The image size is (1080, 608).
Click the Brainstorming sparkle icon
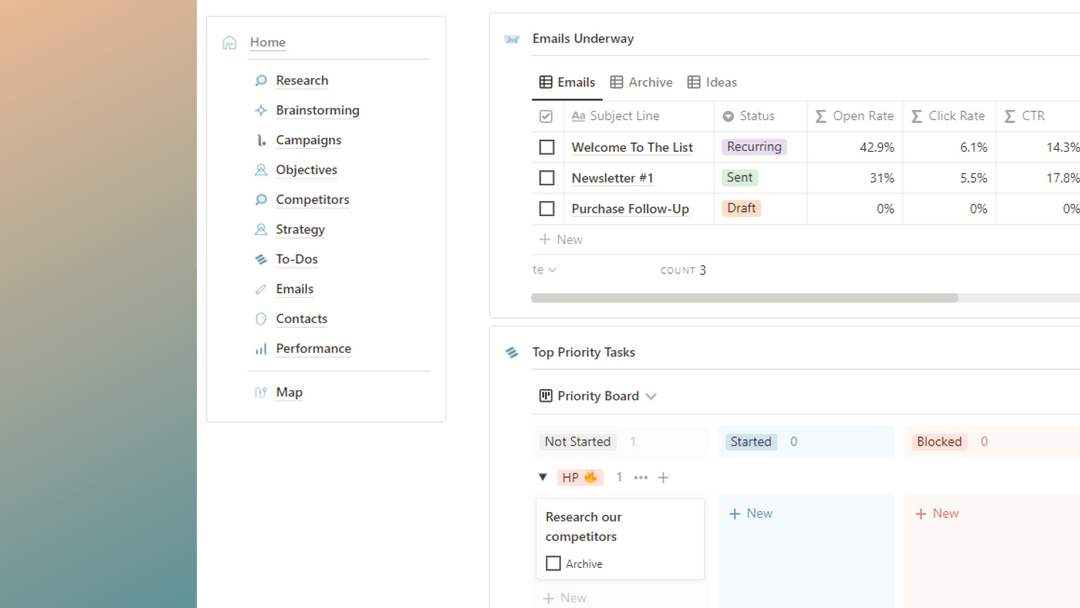259,110
